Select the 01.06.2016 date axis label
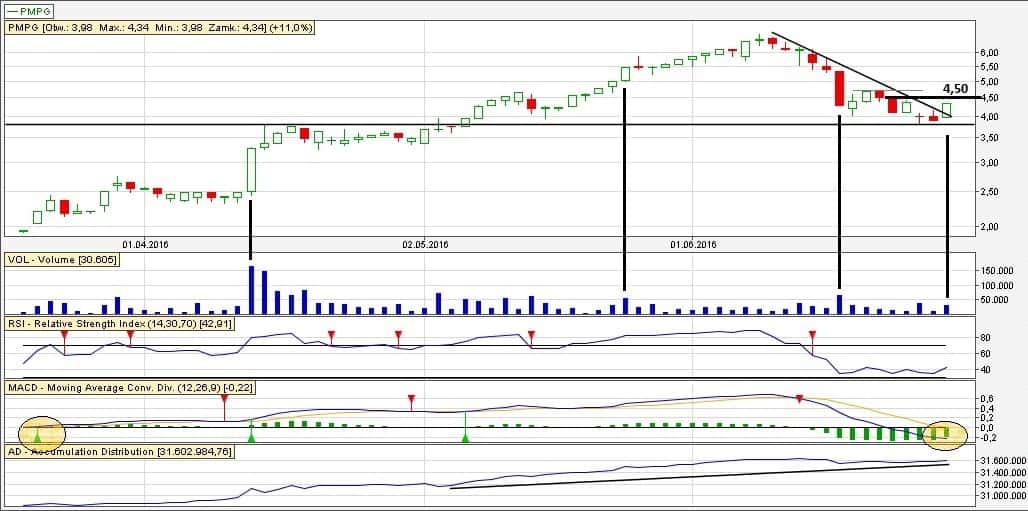Viewport: 1028px width, 511px height. (694, 243)
